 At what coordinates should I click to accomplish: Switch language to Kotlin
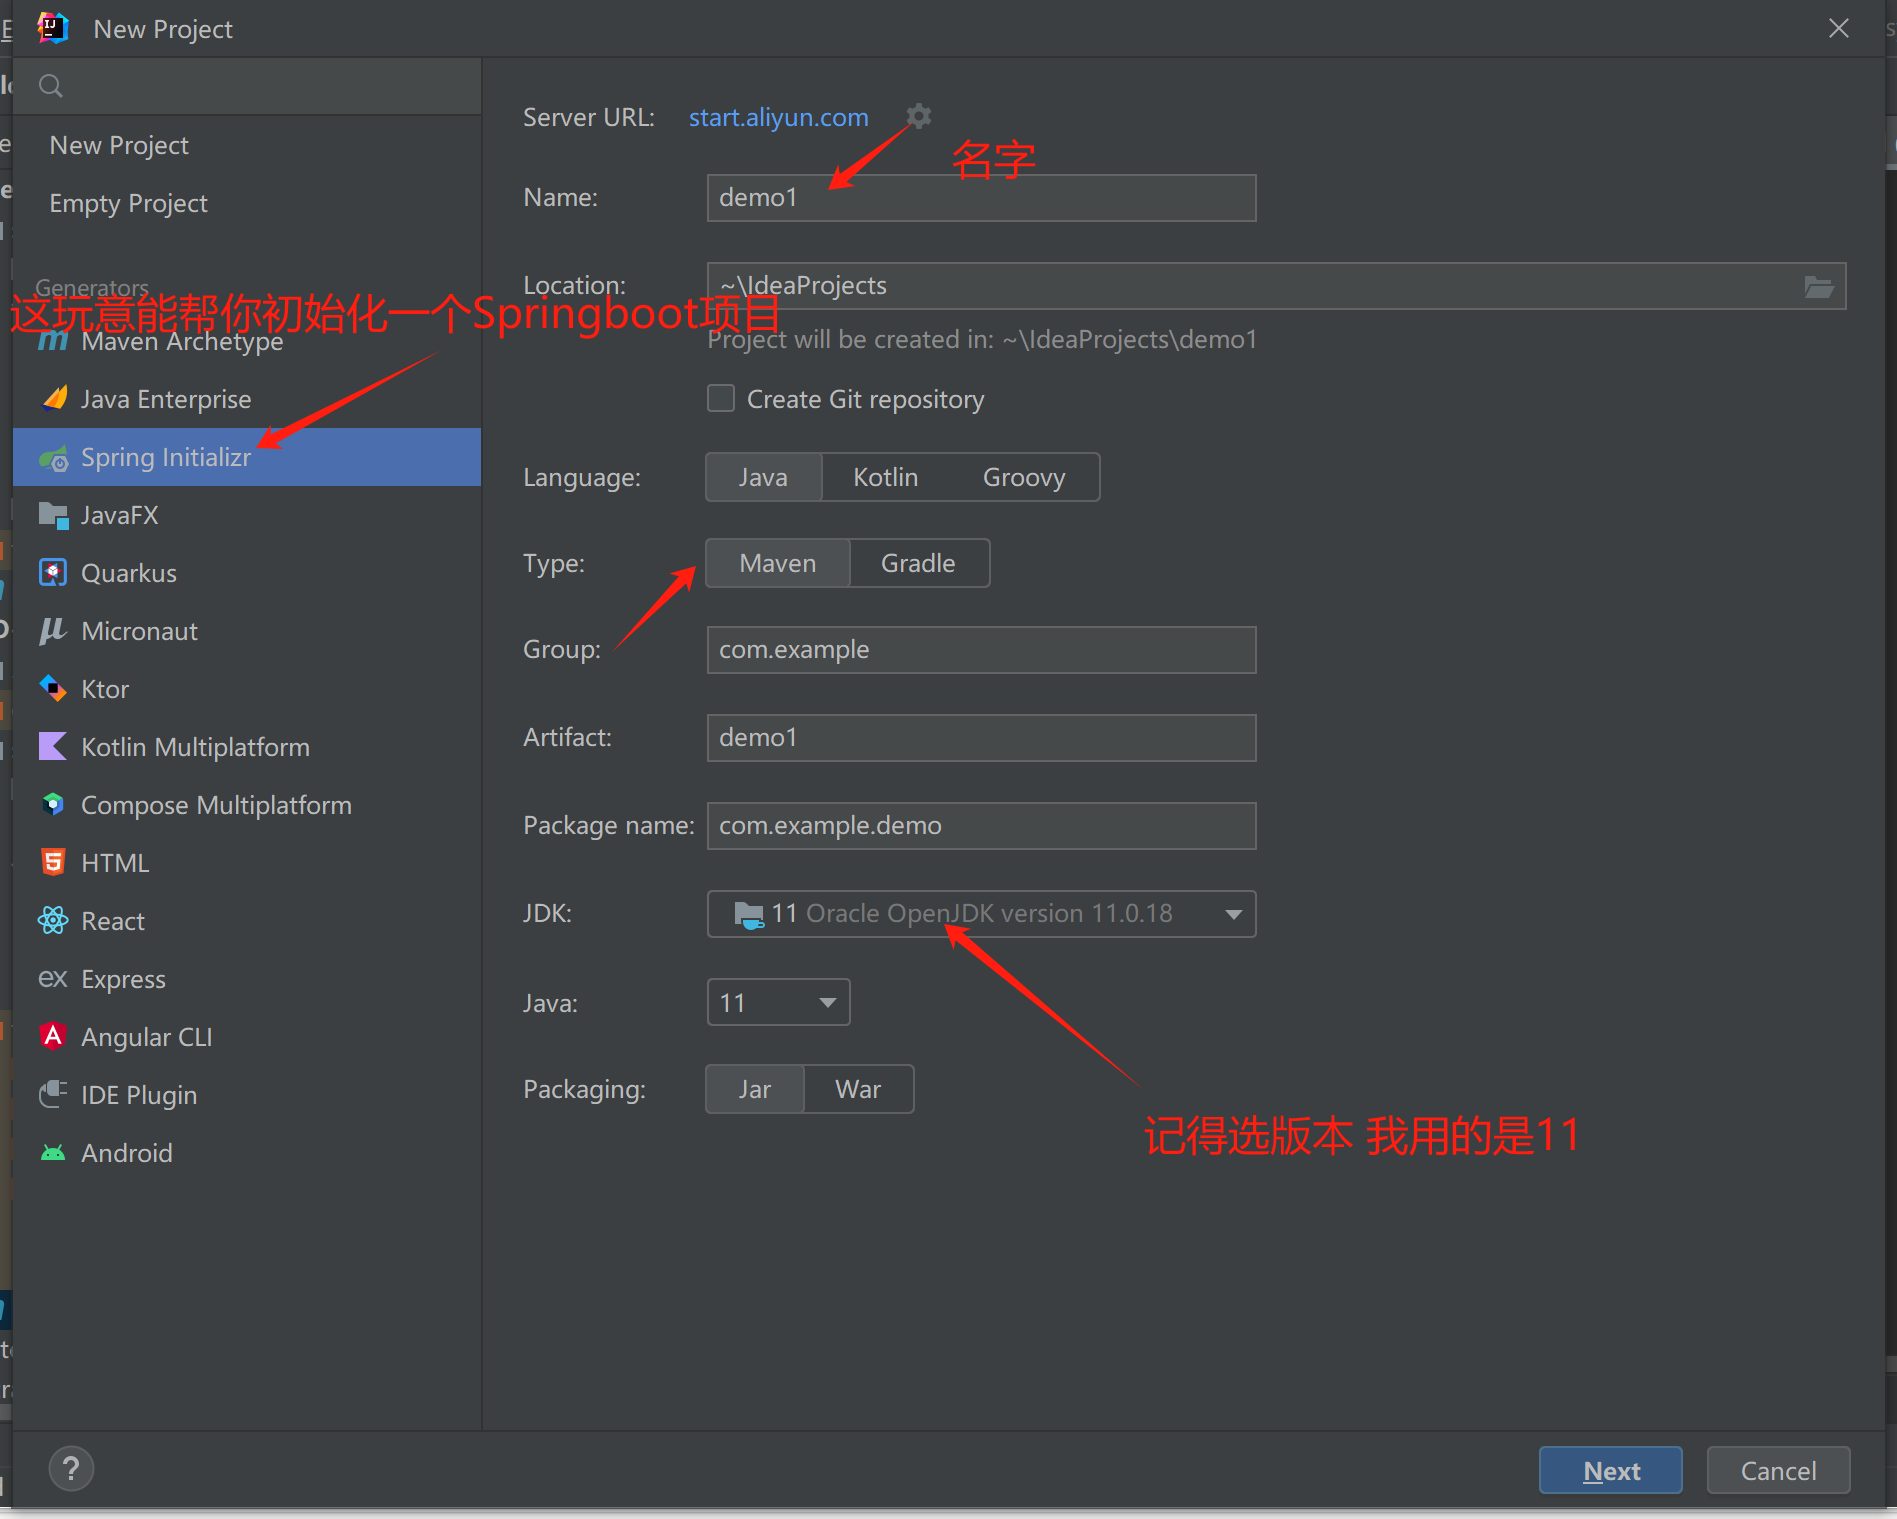coord(884,477)
